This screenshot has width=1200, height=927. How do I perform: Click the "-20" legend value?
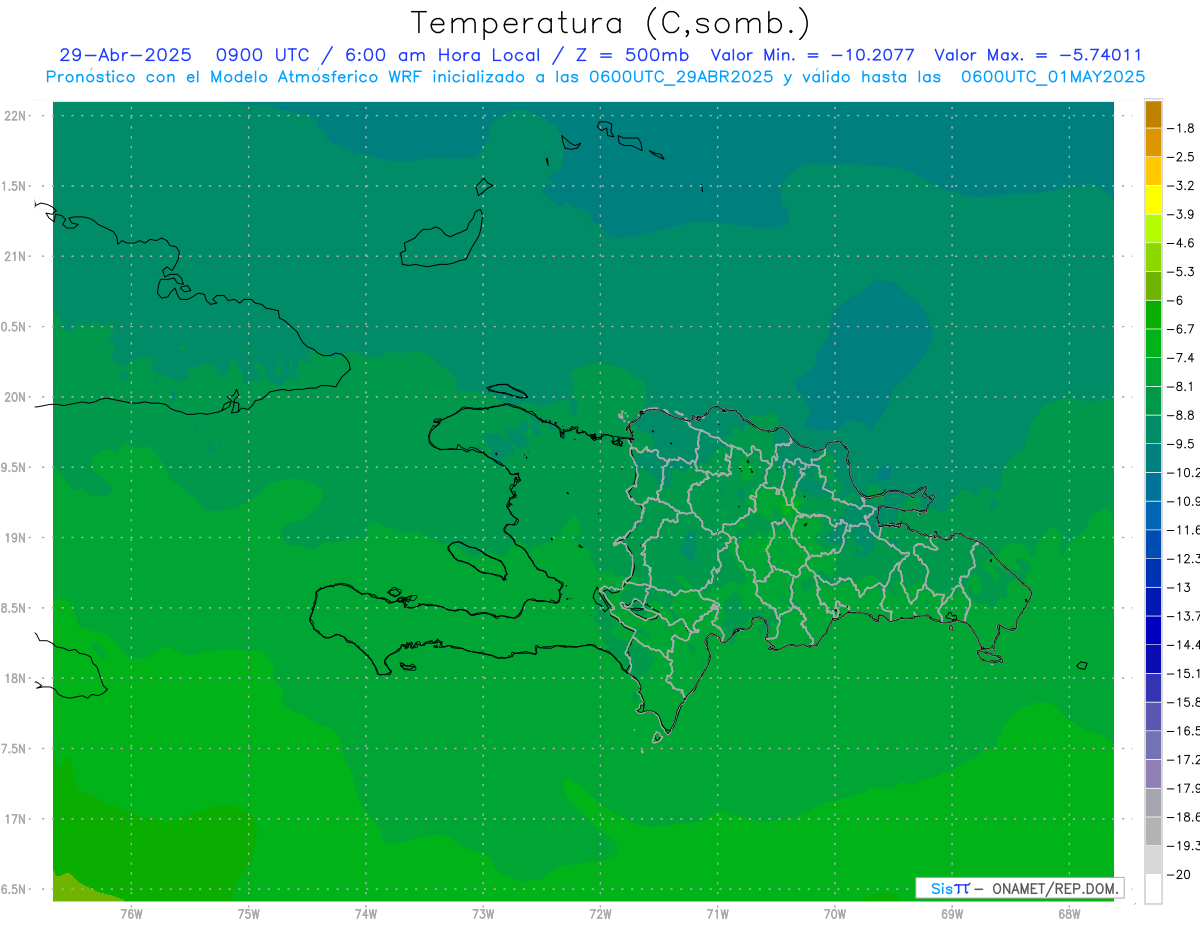(1180, 874)
